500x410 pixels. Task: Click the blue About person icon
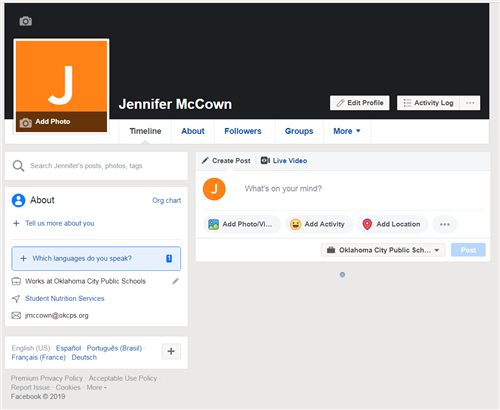18,200
